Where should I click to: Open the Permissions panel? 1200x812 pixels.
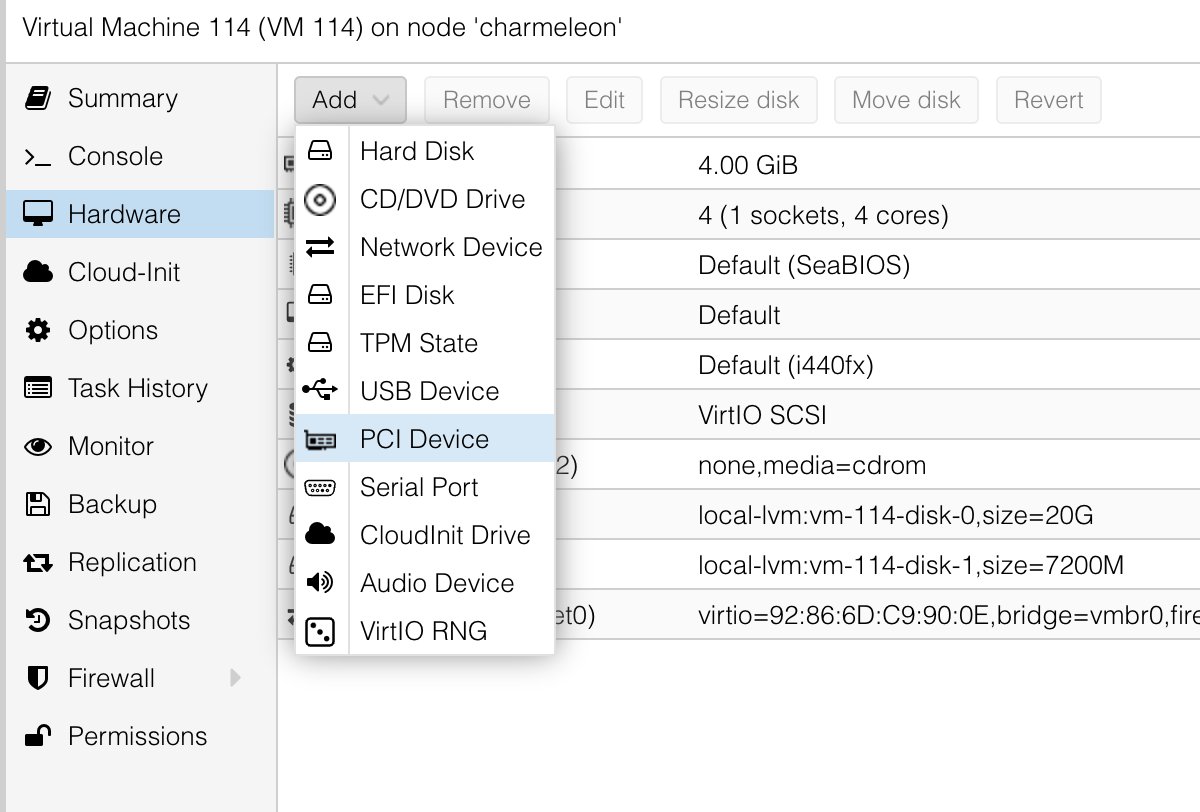pos(137,736)
